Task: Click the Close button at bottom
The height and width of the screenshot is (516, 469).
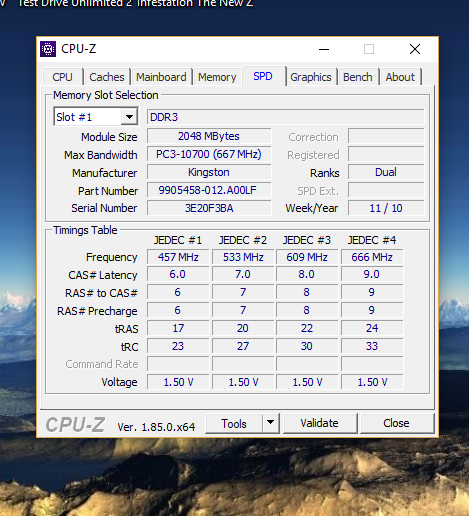Action: pyautogui.click(x=396, y=423)
